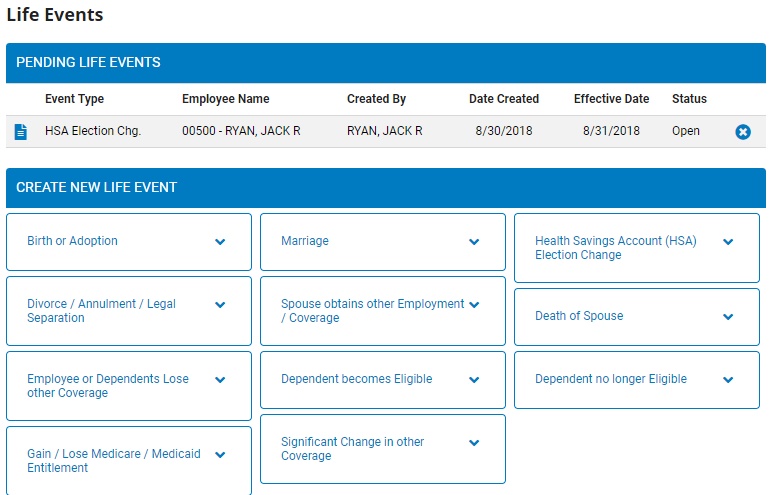Choose the Marriage life event link

tap(305, 241)
